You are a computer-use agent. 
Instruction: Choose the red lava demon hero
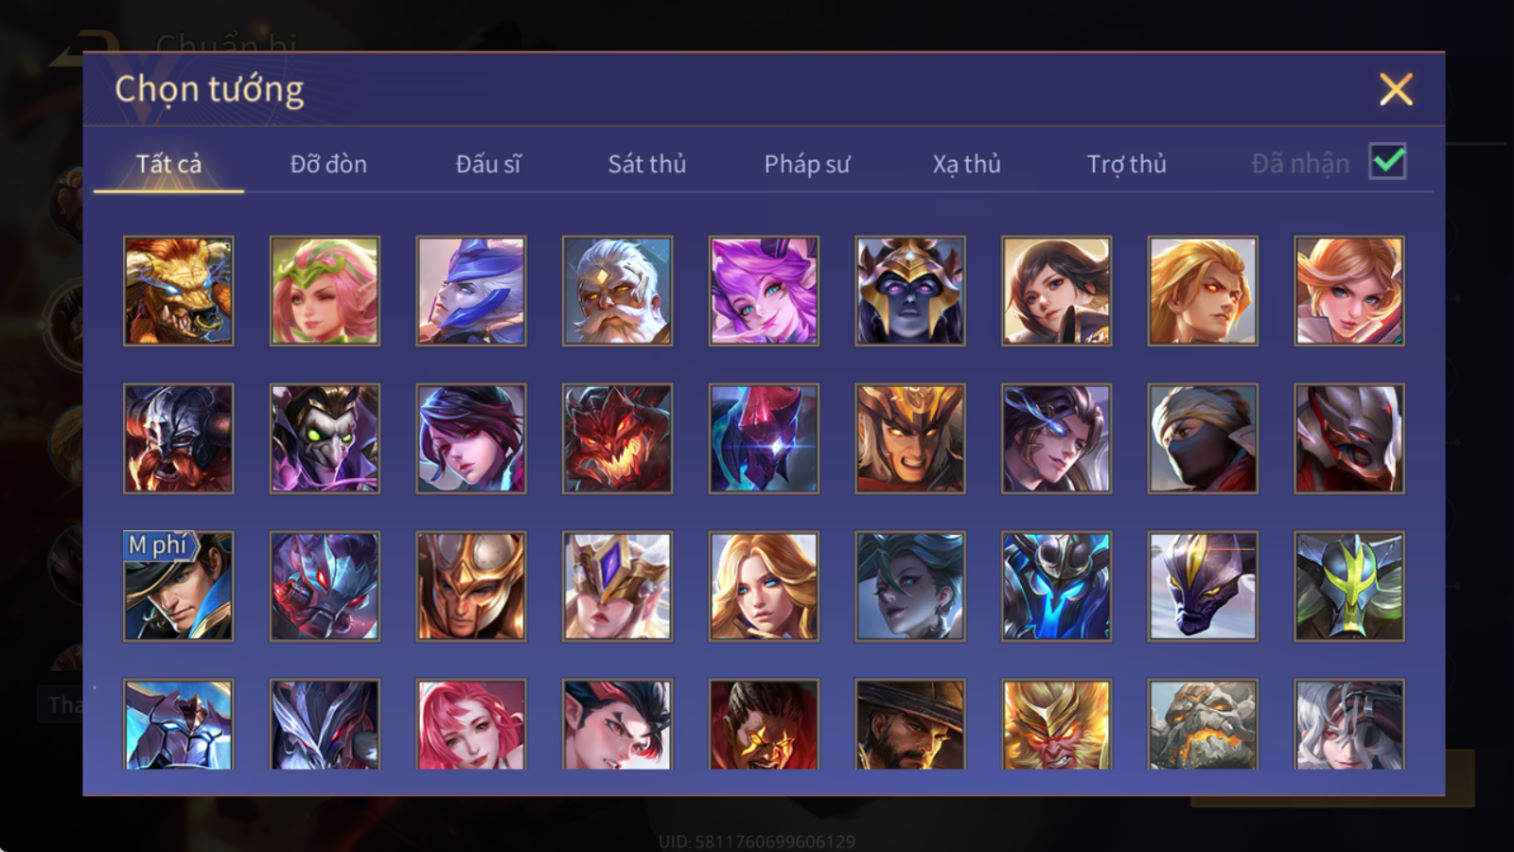[x=617, y=439]
